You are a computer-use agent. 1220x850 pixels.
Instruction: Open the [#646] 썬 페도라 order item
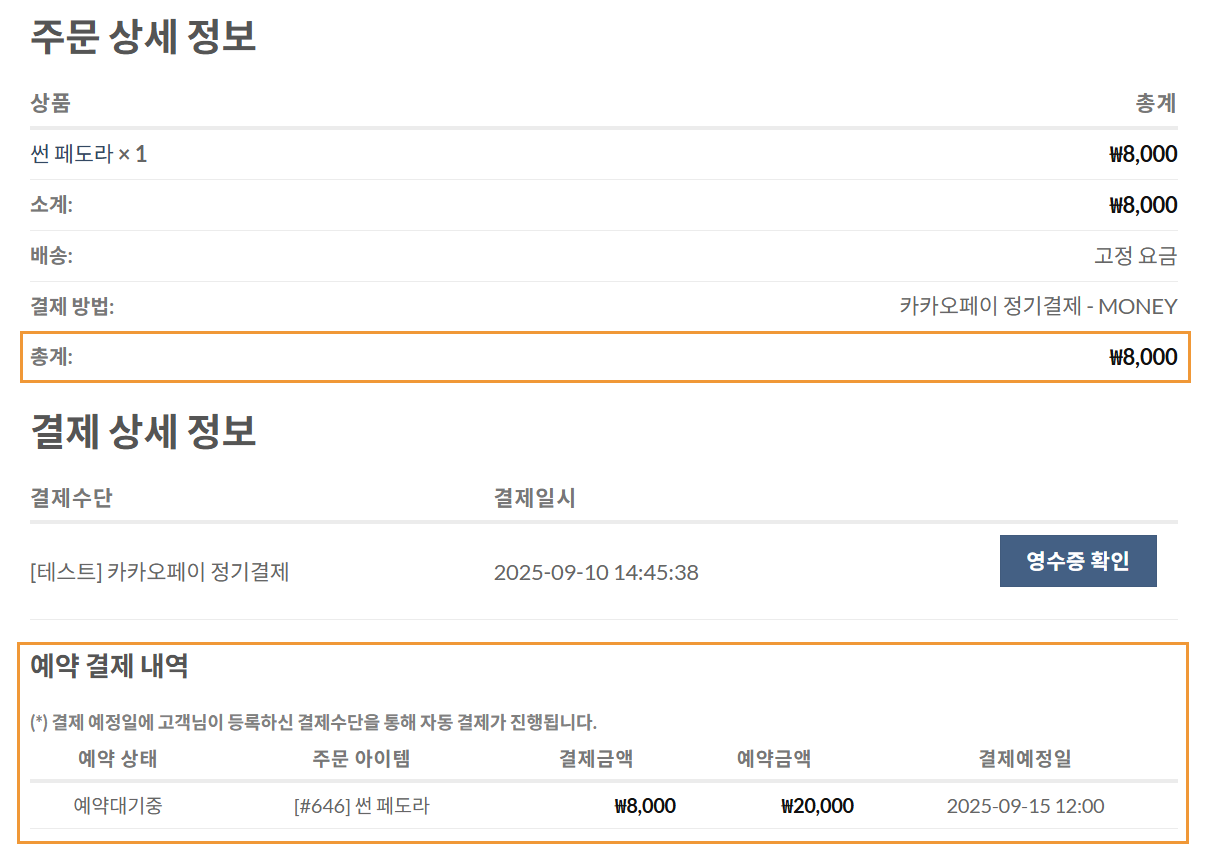click(x=361, y=806)
